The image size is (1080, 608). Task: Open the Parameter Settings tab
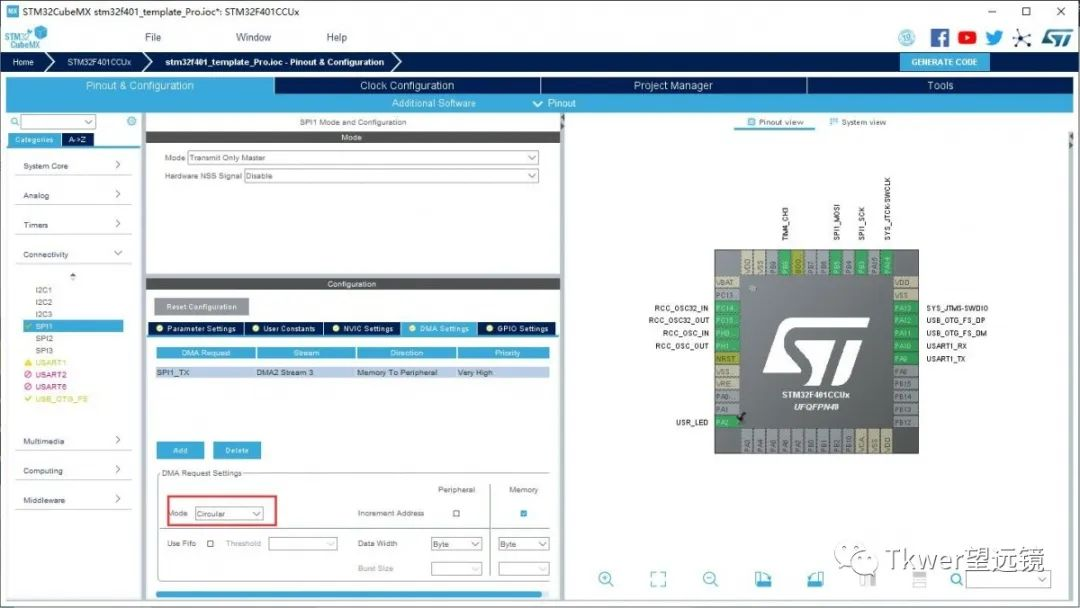[x=196, y=328]
